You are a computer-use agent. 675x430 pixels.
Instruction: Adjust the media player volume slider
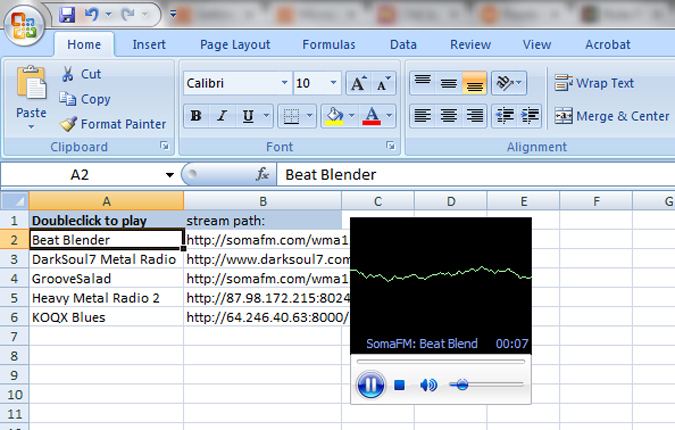461,384
